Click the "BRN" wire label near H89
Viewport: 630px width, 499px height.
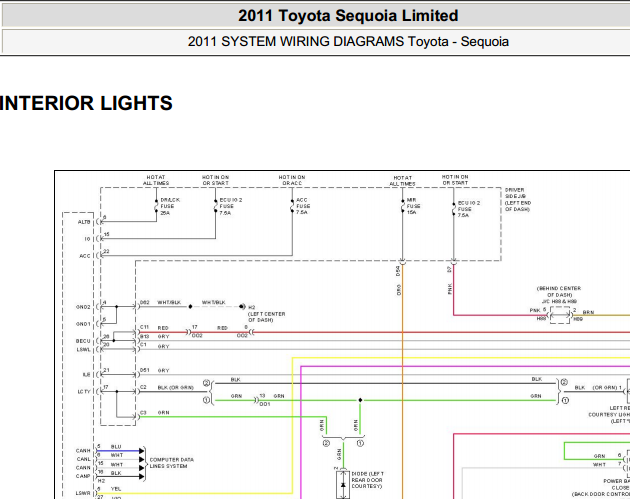coord(589,312)
